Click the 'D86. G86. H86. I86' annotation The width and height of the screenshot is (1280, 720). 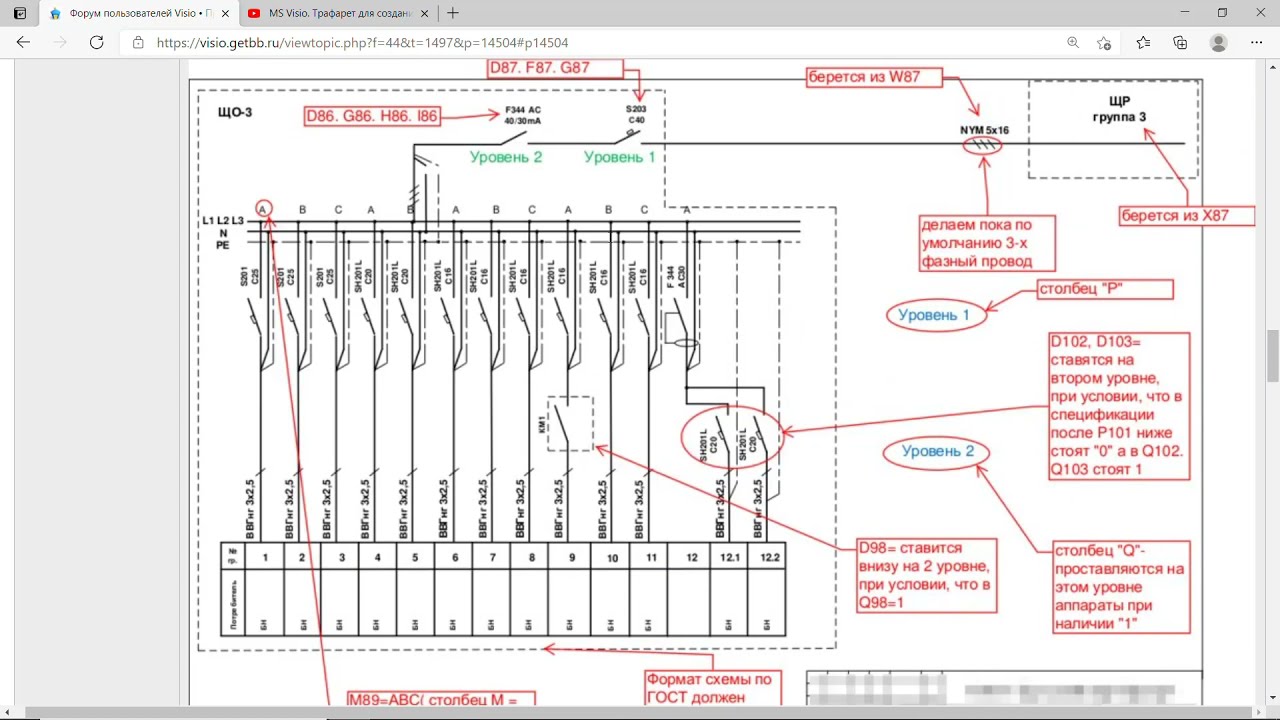374,117
